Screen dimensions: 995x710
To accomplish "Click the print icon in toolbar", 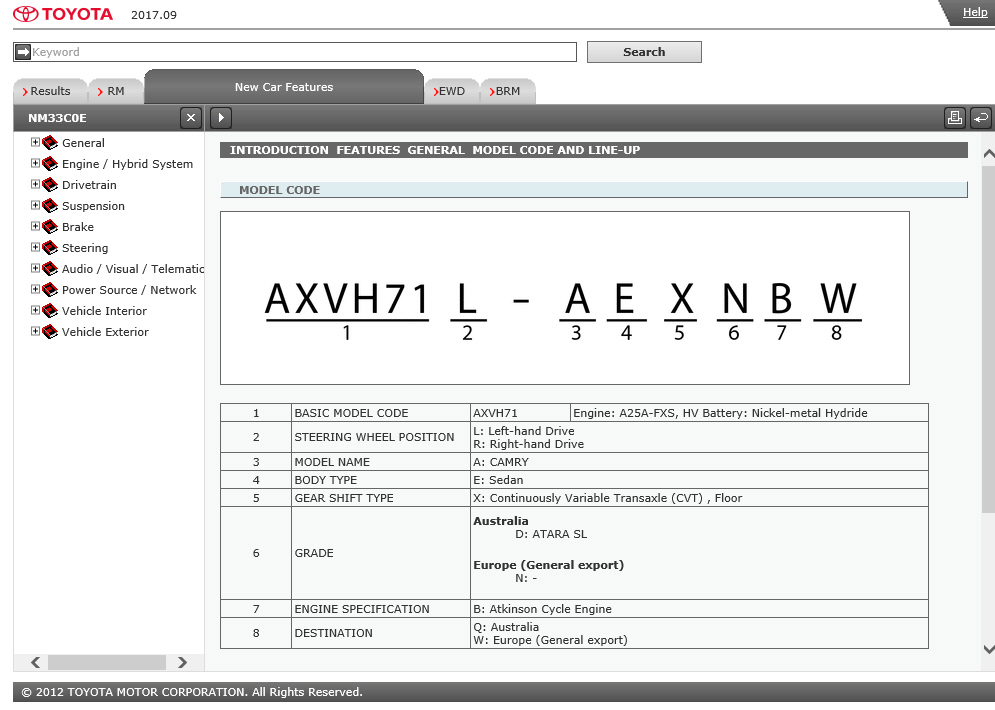I will click(x=954, y=118).
